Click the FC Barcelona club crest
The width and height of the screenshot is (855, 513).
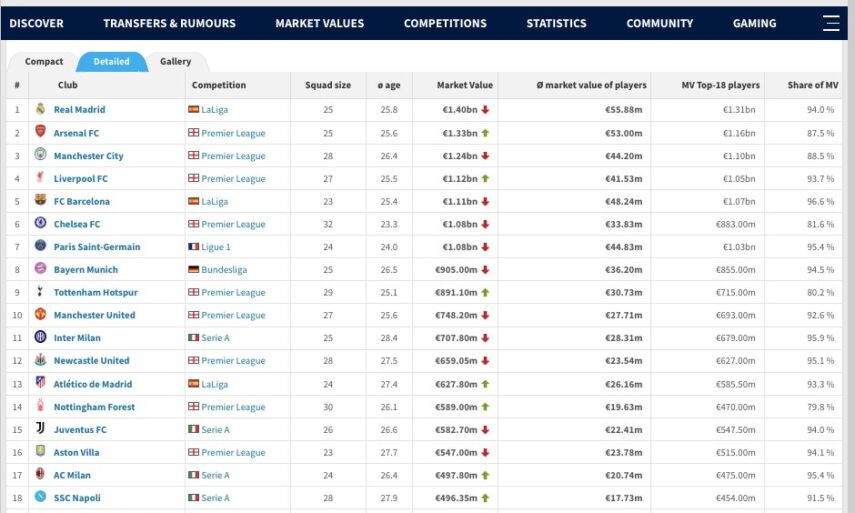tap(40, 201)
